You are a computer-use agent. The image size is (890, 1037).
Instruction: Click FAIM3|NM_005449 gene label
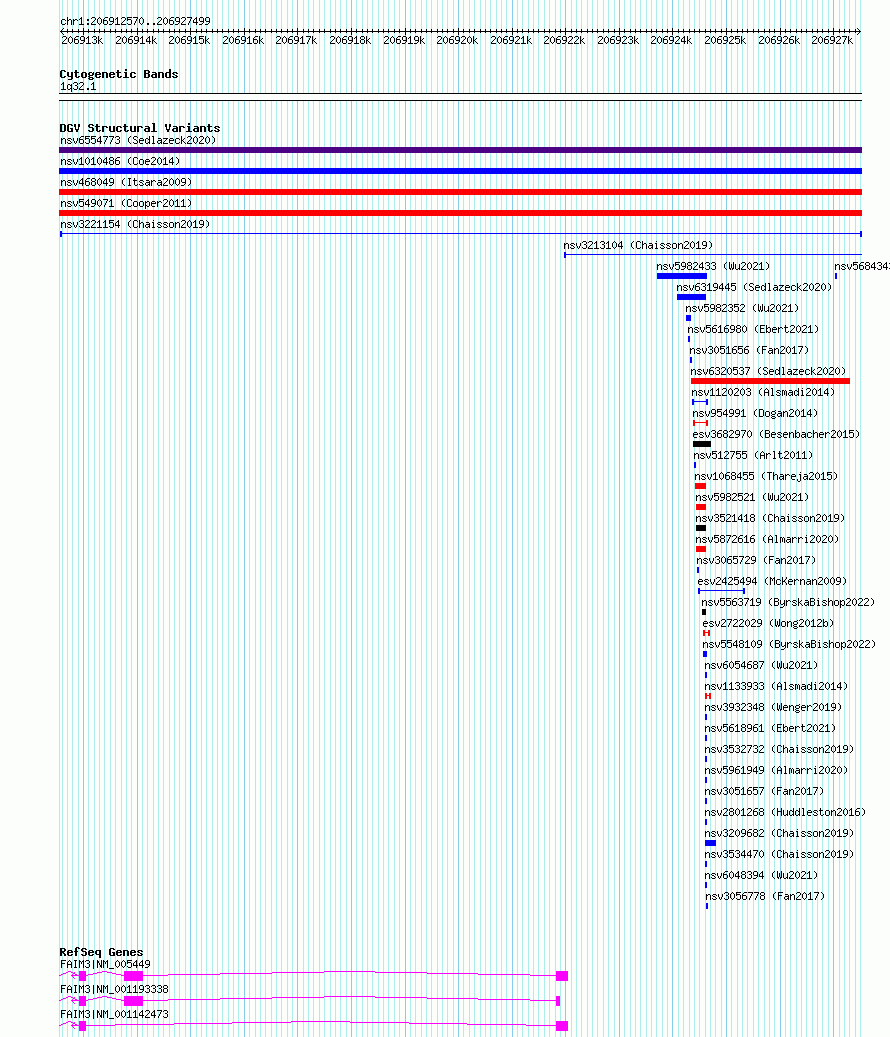[105, 964]
